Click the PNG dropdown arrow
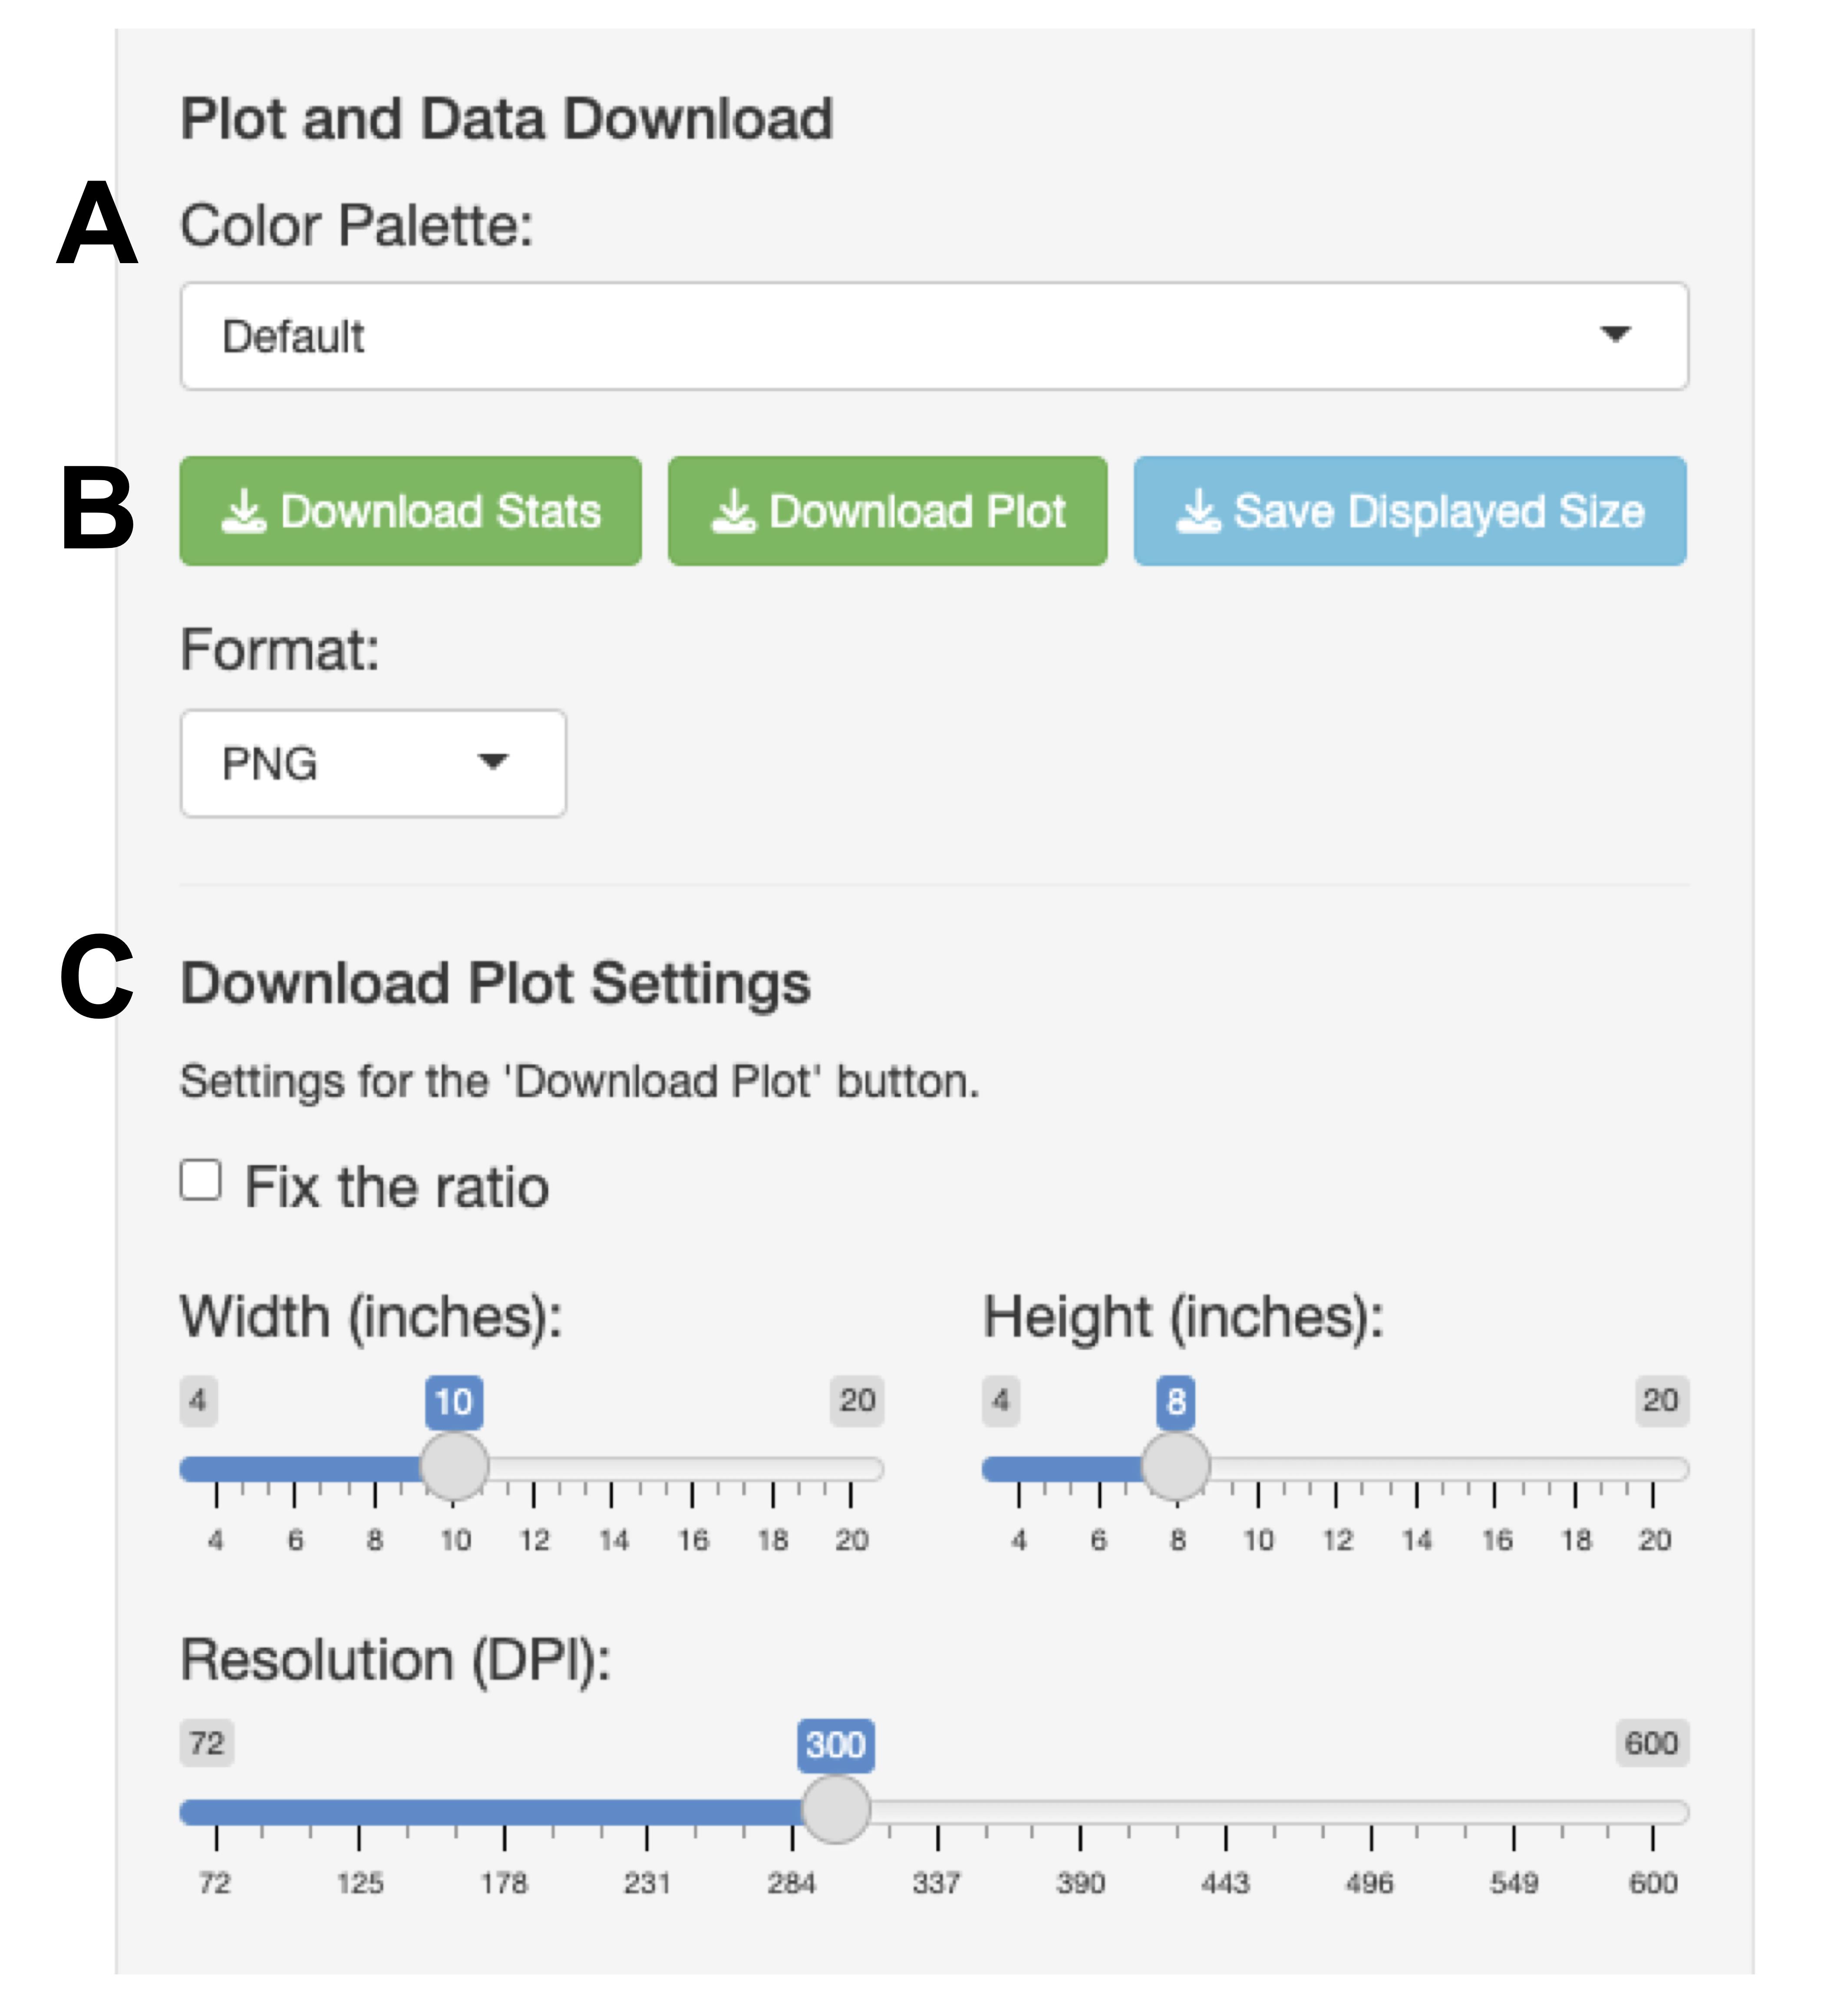Image resolution: width=1831 pixels, height=2016 pixels. click(x=493, y=762)
